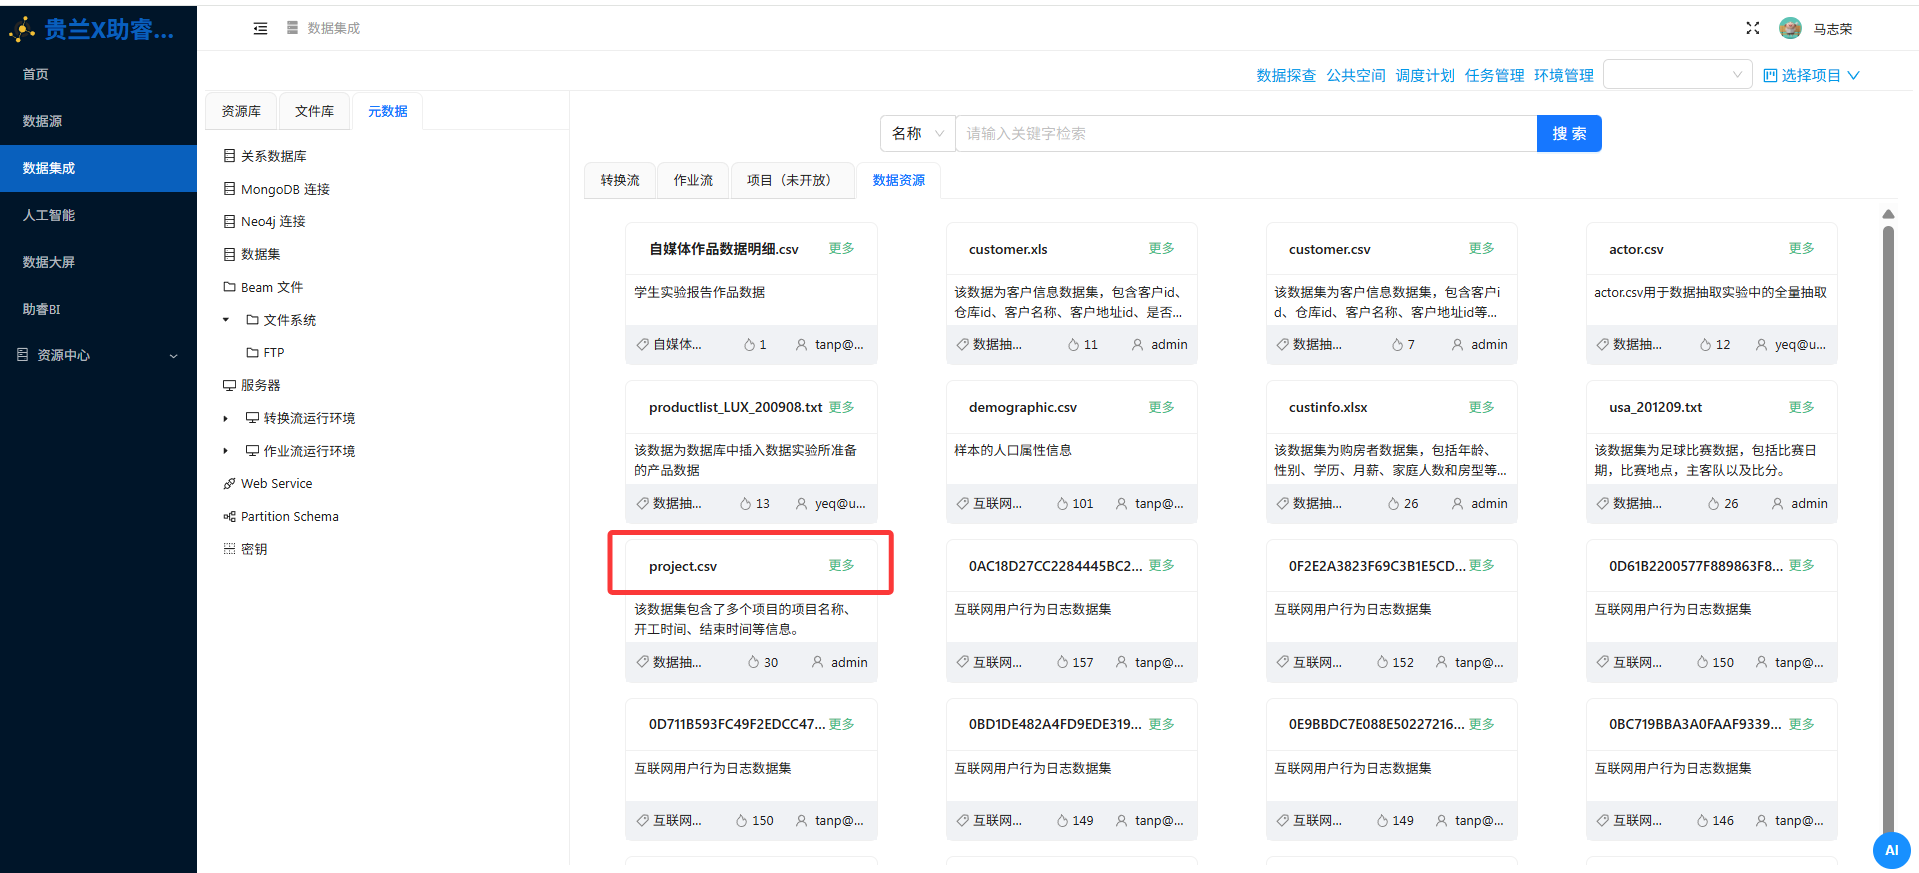
Task: Click the 选择项目 window icon
Action: [1770, 76]
